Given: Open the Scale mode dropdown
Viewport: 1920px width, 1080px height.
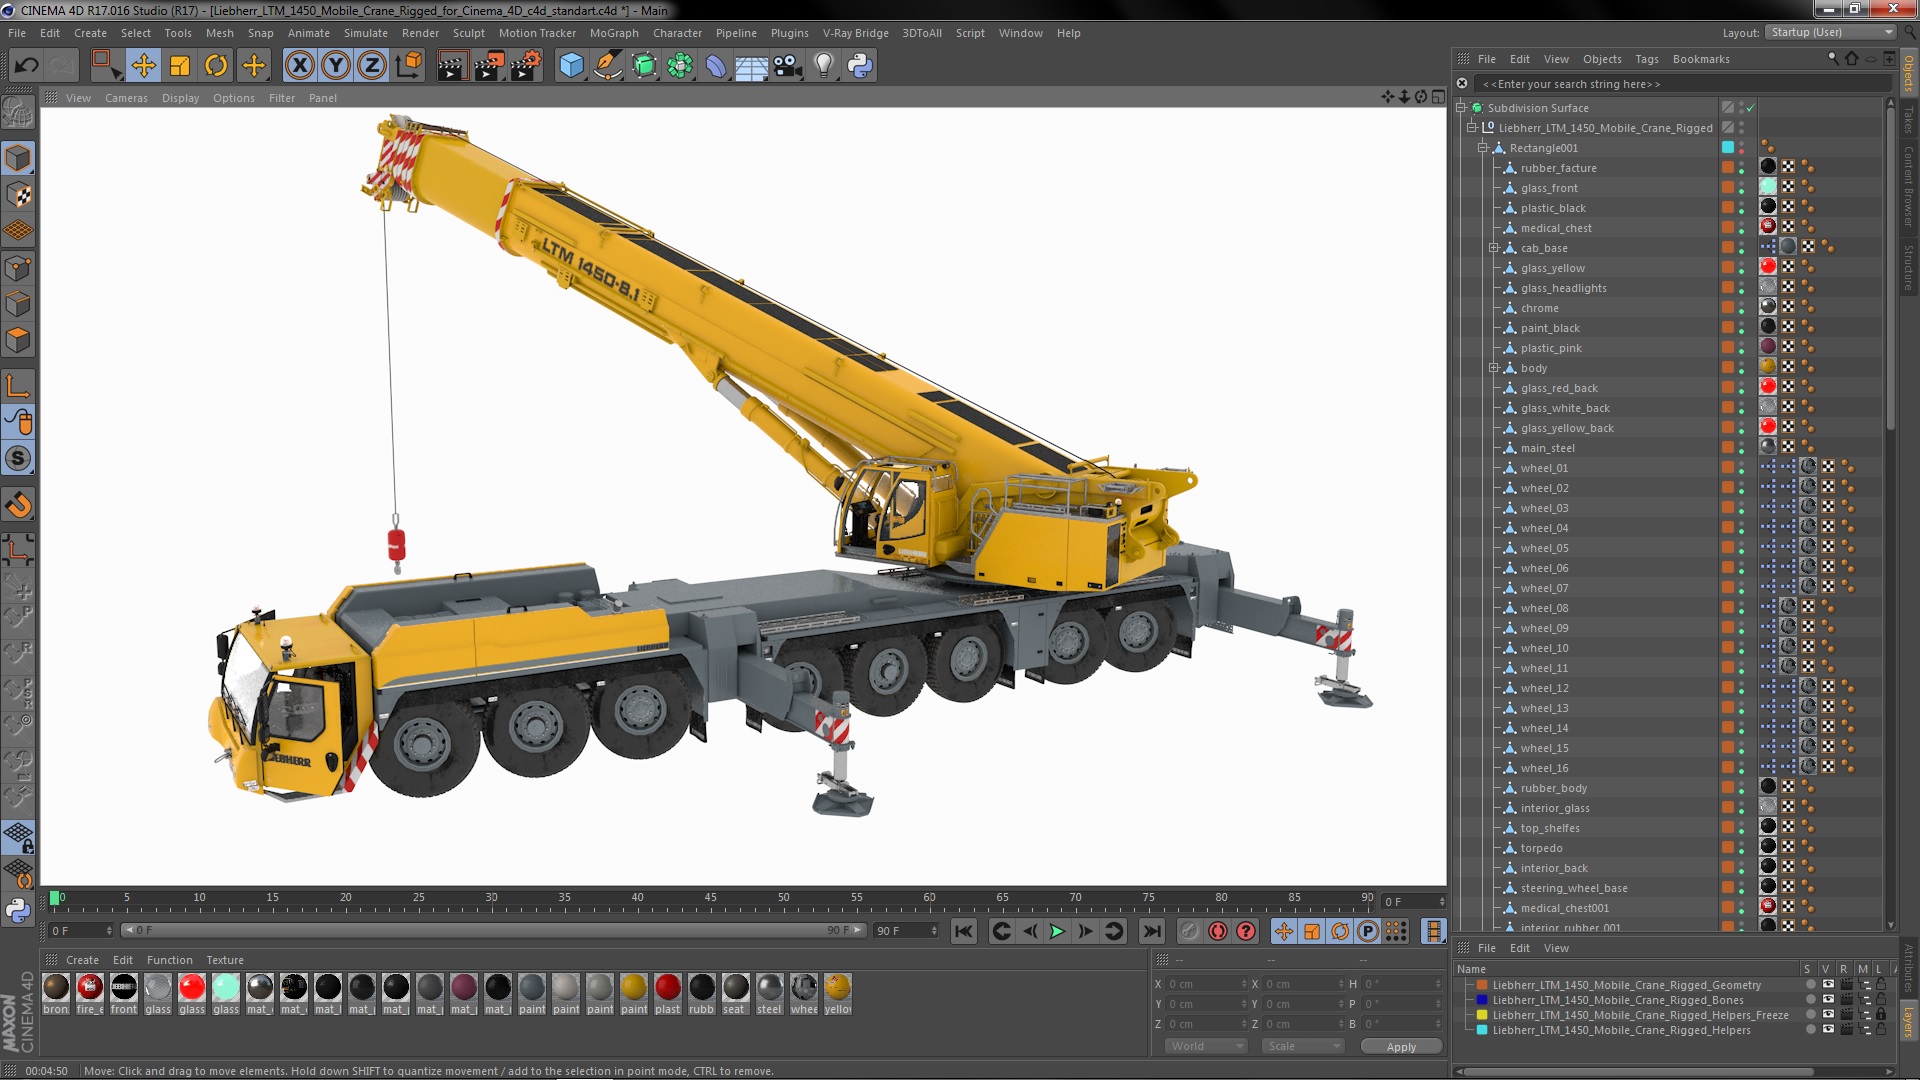Looking at the screenshot, I should [x=1302, y=1046].
